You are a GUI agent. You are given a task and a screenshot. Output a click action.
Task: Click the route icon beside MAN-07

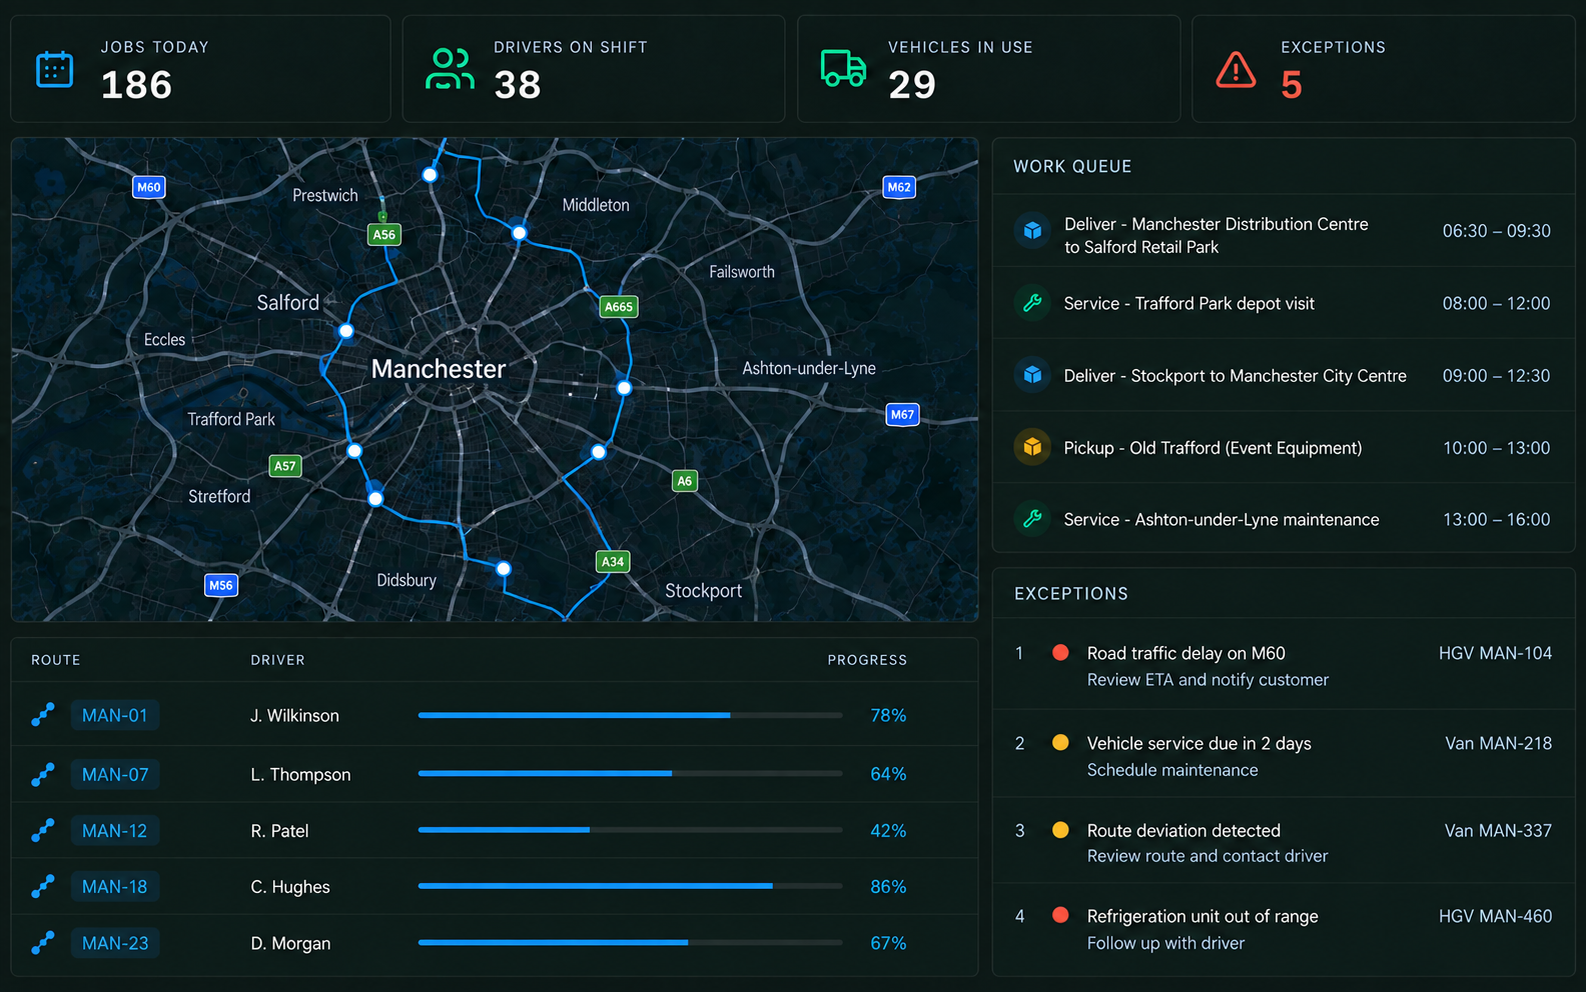click(43, 774)
